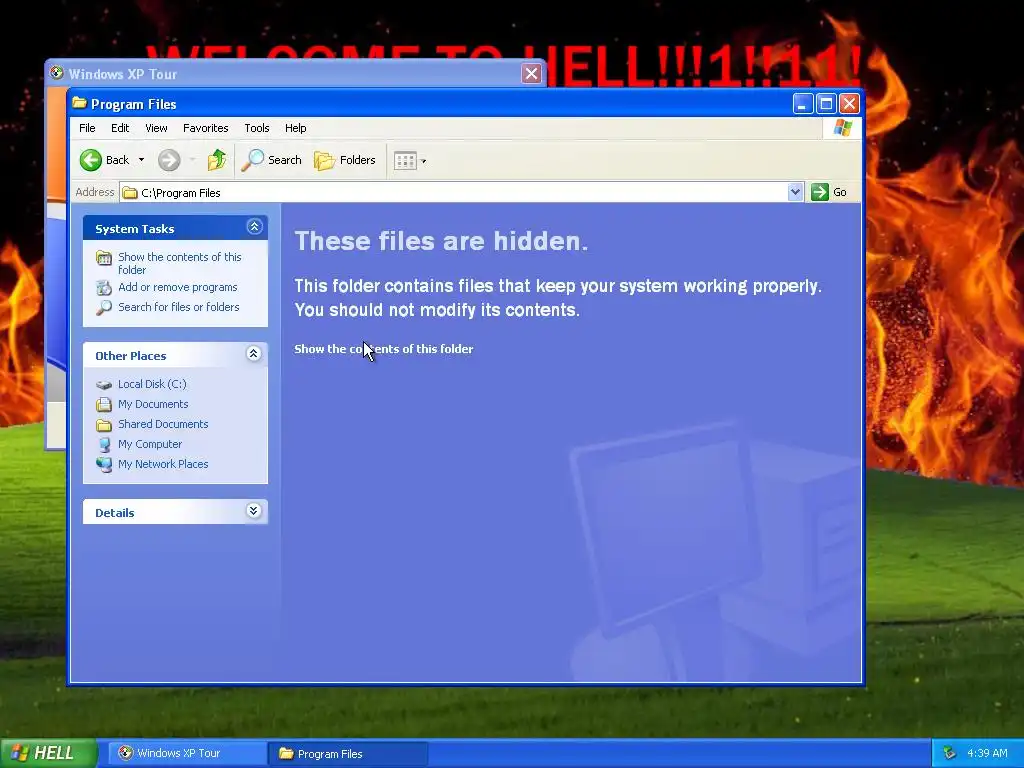Click the folder icon in Program Files title bar
The image size is (1024, 768).
pyautogui.click(x=80, y=103)
